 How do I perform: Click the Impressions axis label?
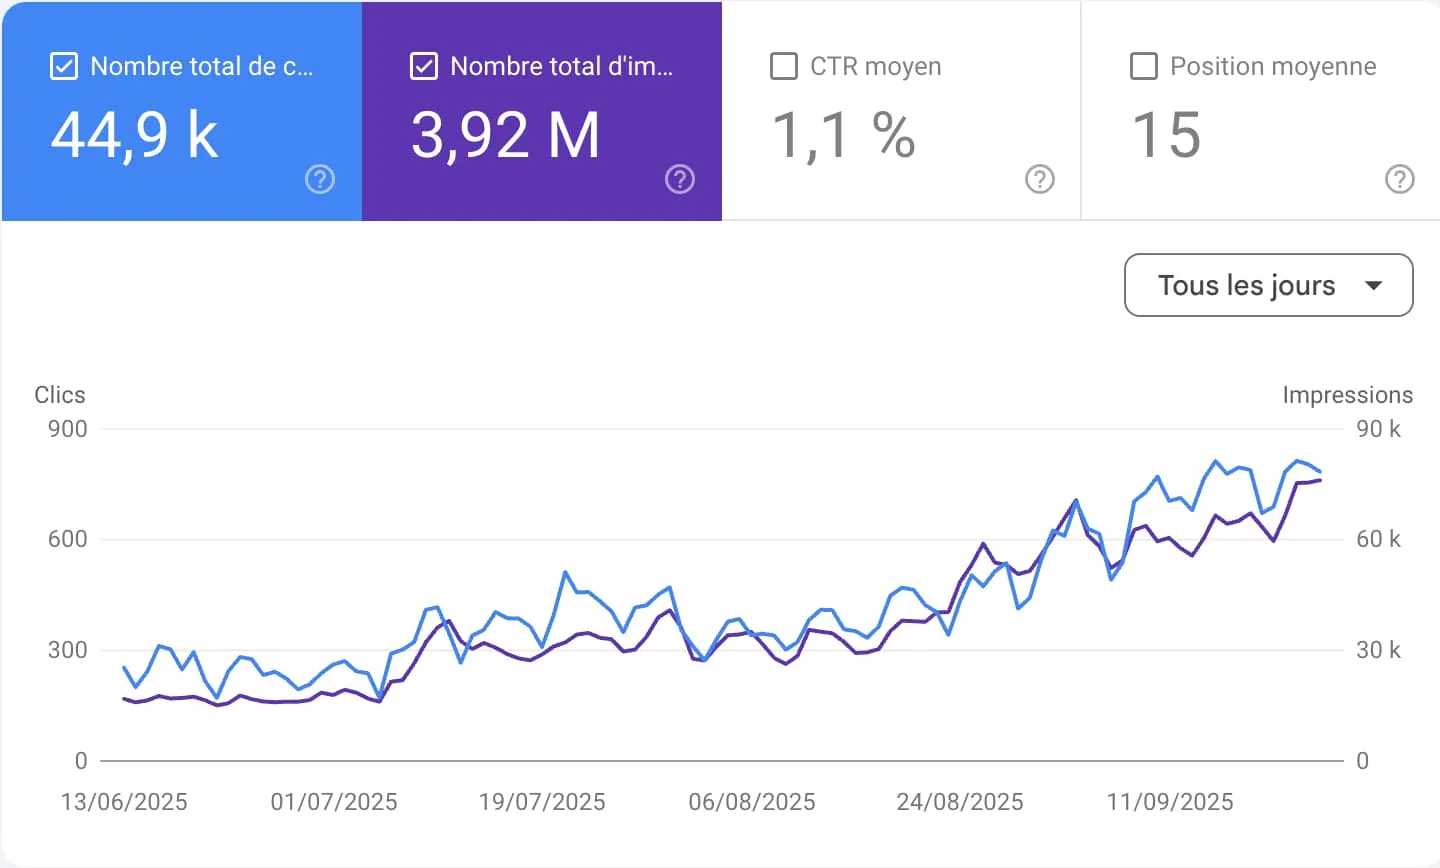(x=1348, y=395)
